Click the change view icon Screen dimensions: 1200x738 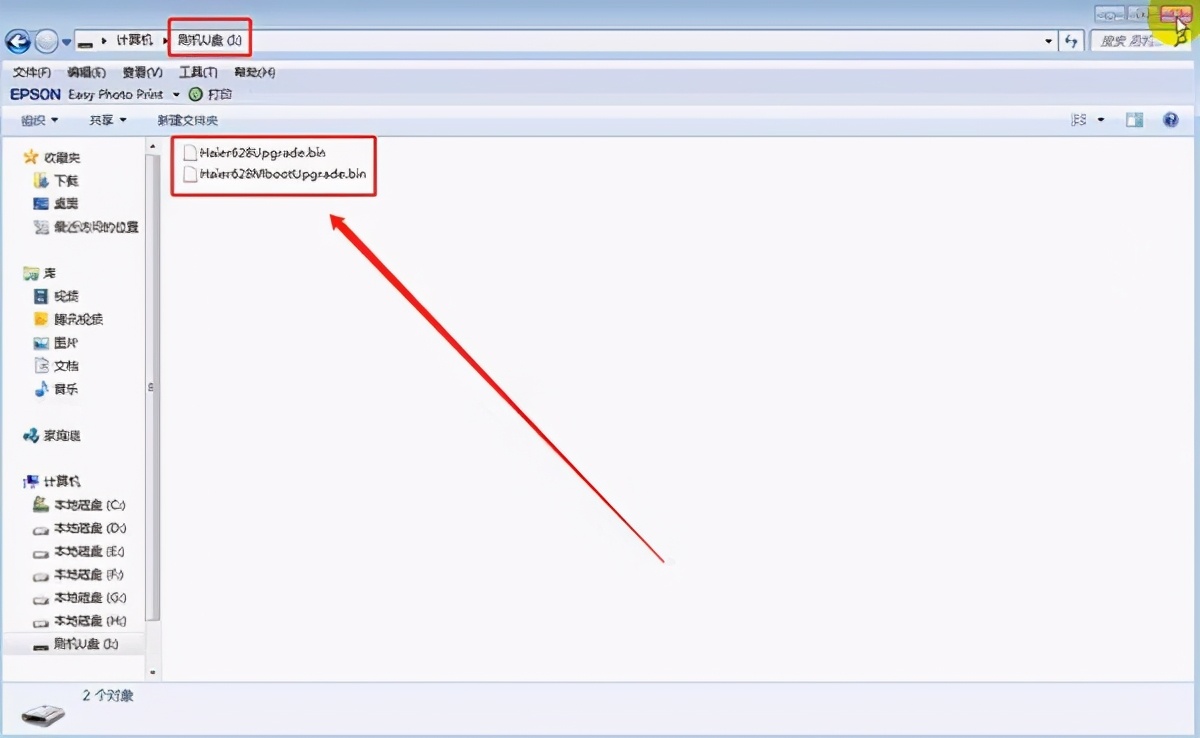coord(1079,120)
